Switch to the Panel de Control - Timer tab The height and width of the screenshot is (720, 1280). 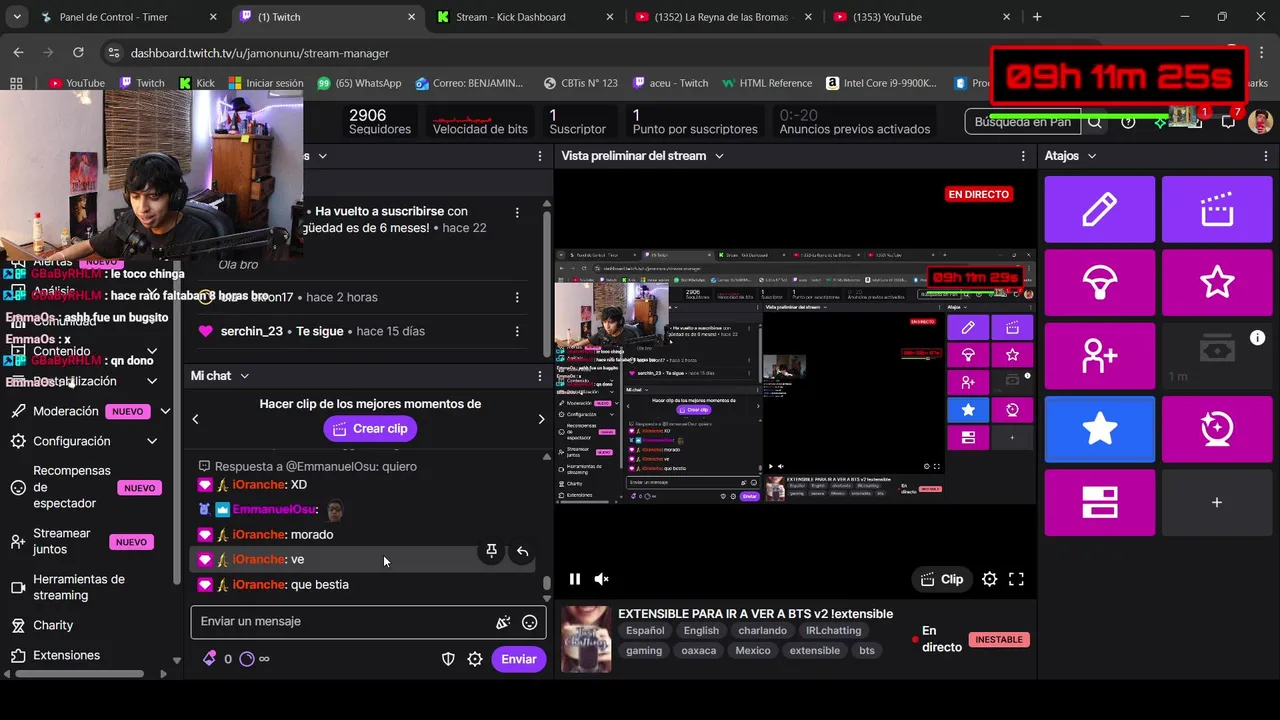pos(113,17)
